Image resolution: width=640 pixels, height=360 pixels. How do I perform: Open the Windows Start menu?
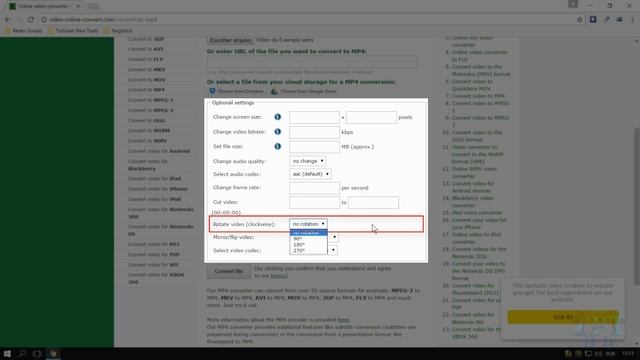[7, 353]
